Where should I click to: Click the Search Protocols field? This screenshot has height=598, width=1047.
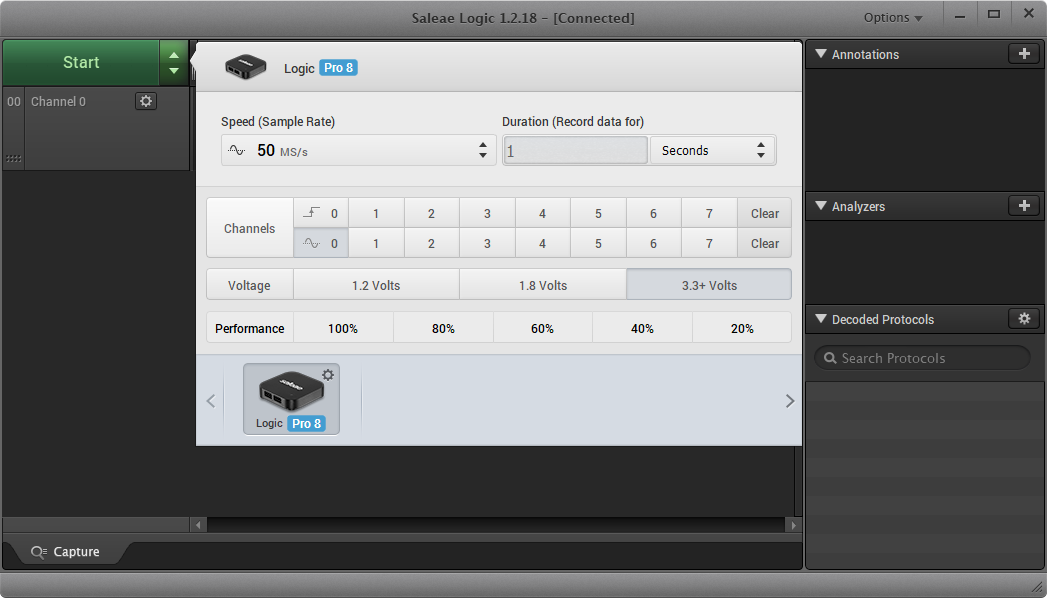(921, 358)
